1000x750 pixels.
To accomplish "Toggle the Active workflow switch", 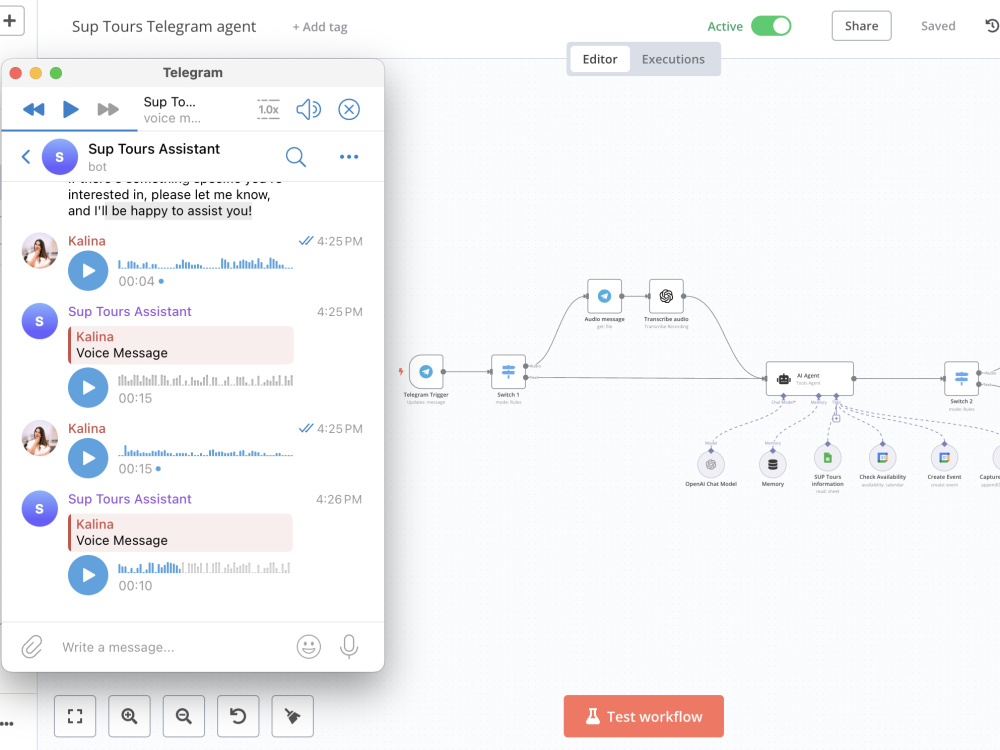I will pos(770,26).
